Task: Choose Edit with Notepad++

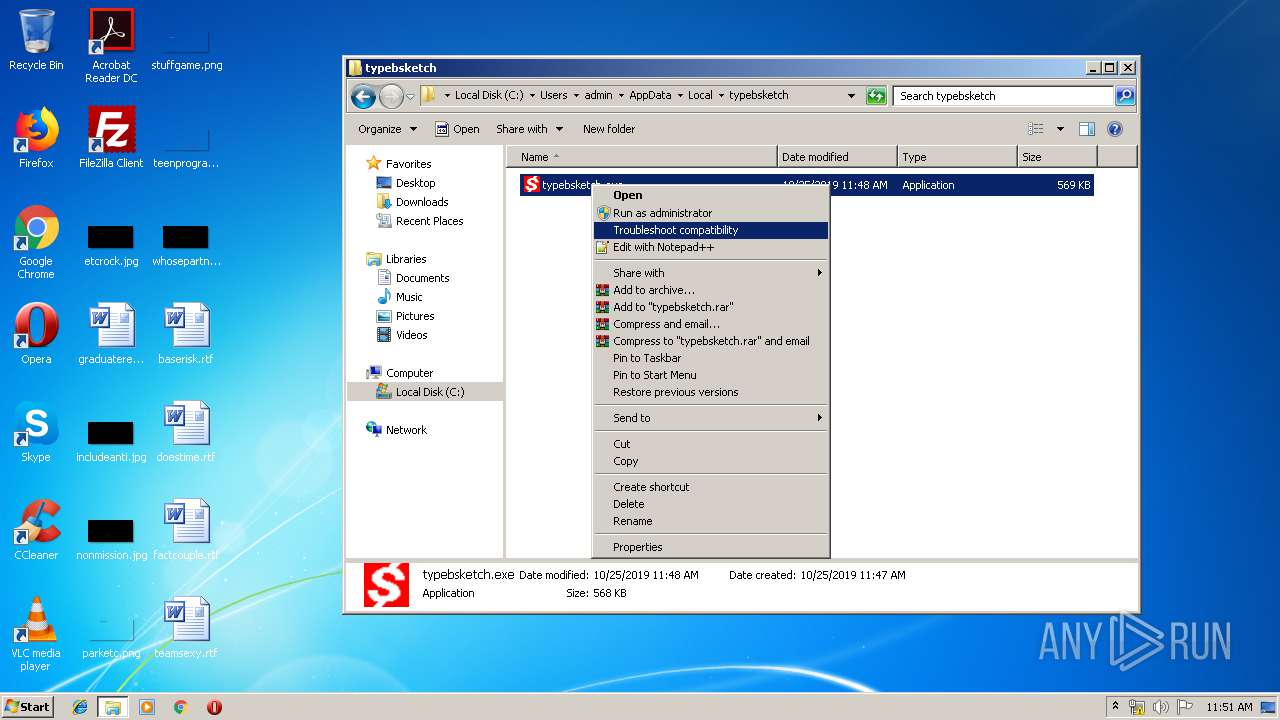Action: tap(711, 247)
